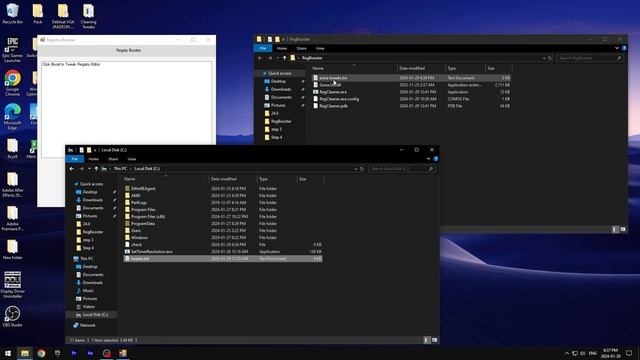This screenshot has width=640, height=360.
Task: Expand address bar history in RegBooster window
Action: tap(544, 58)
